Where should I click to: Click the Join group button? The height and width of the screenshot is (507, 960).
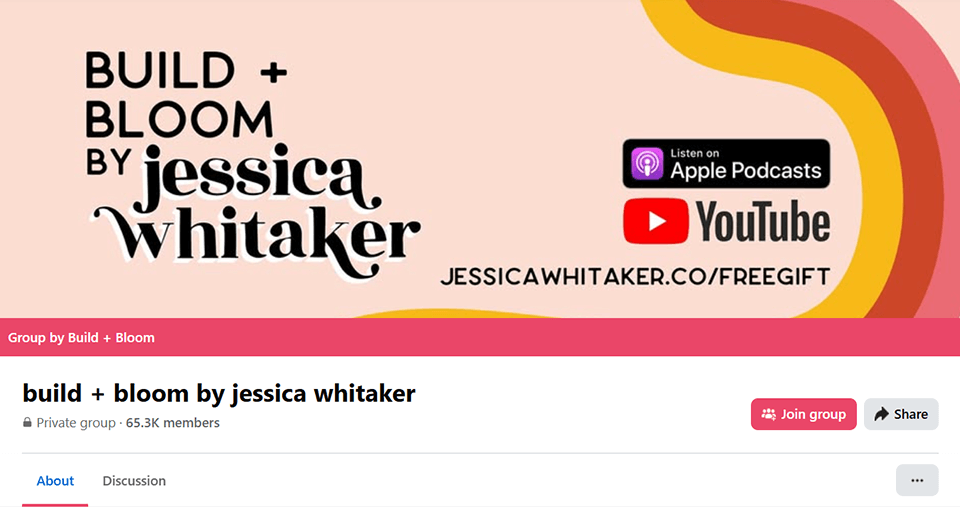click(803, 415)
